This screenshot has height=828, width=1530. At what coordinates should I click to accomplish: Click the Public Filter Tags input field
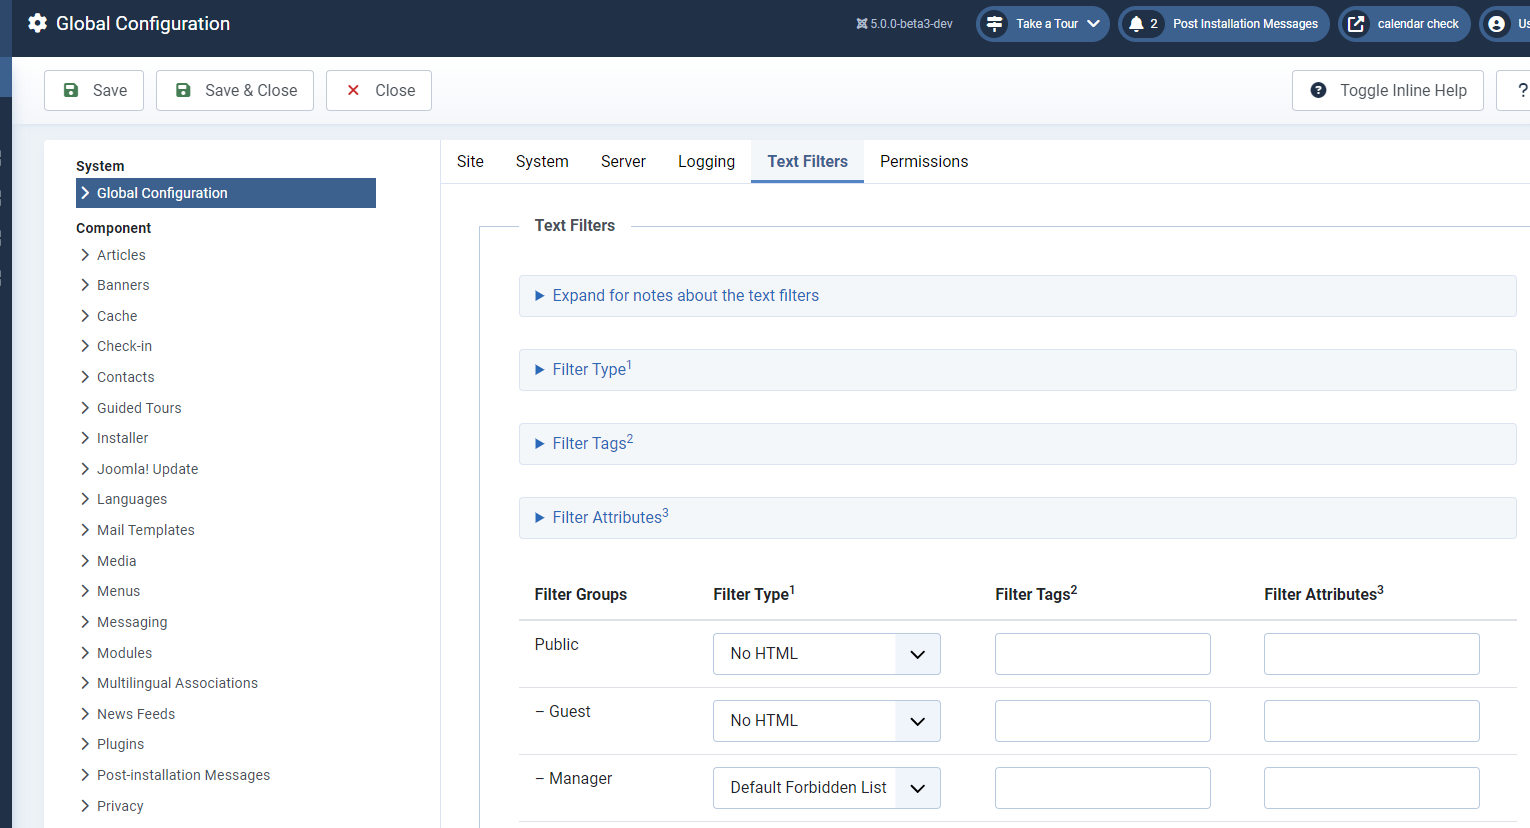(1103, 654)
